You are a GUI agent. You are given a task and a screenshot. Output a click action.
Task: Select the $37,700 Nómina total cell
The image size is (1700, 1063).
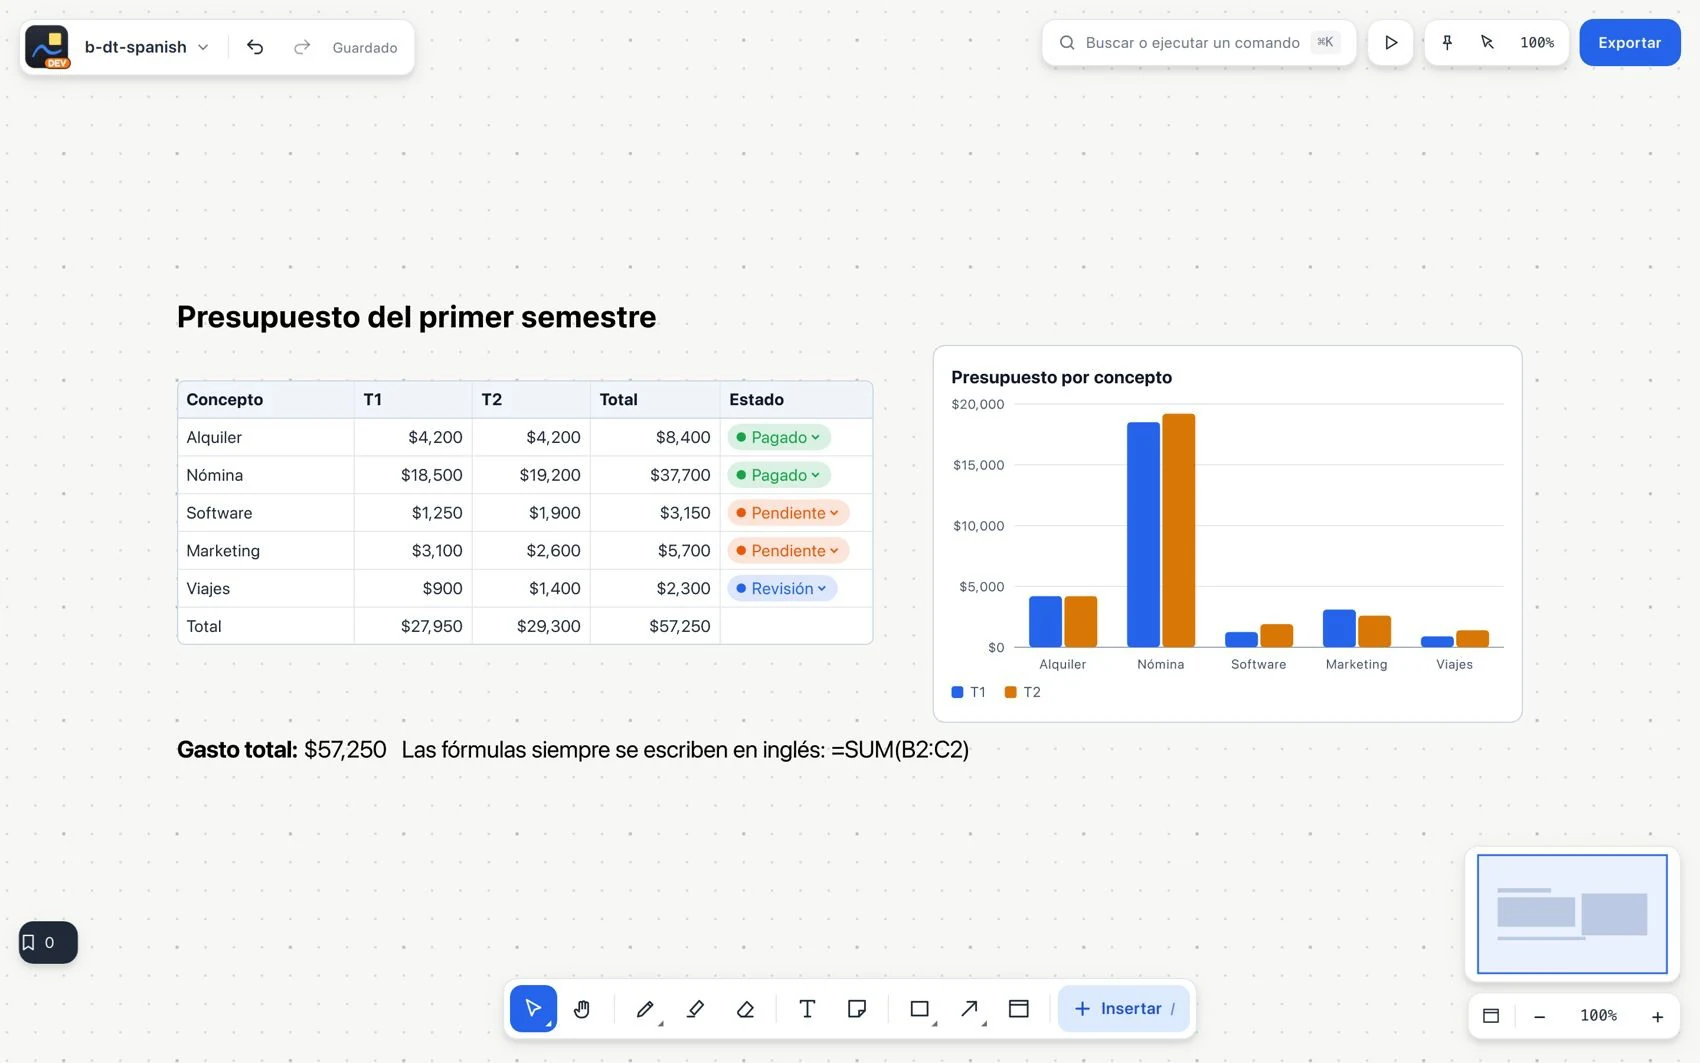coord(655,475)
